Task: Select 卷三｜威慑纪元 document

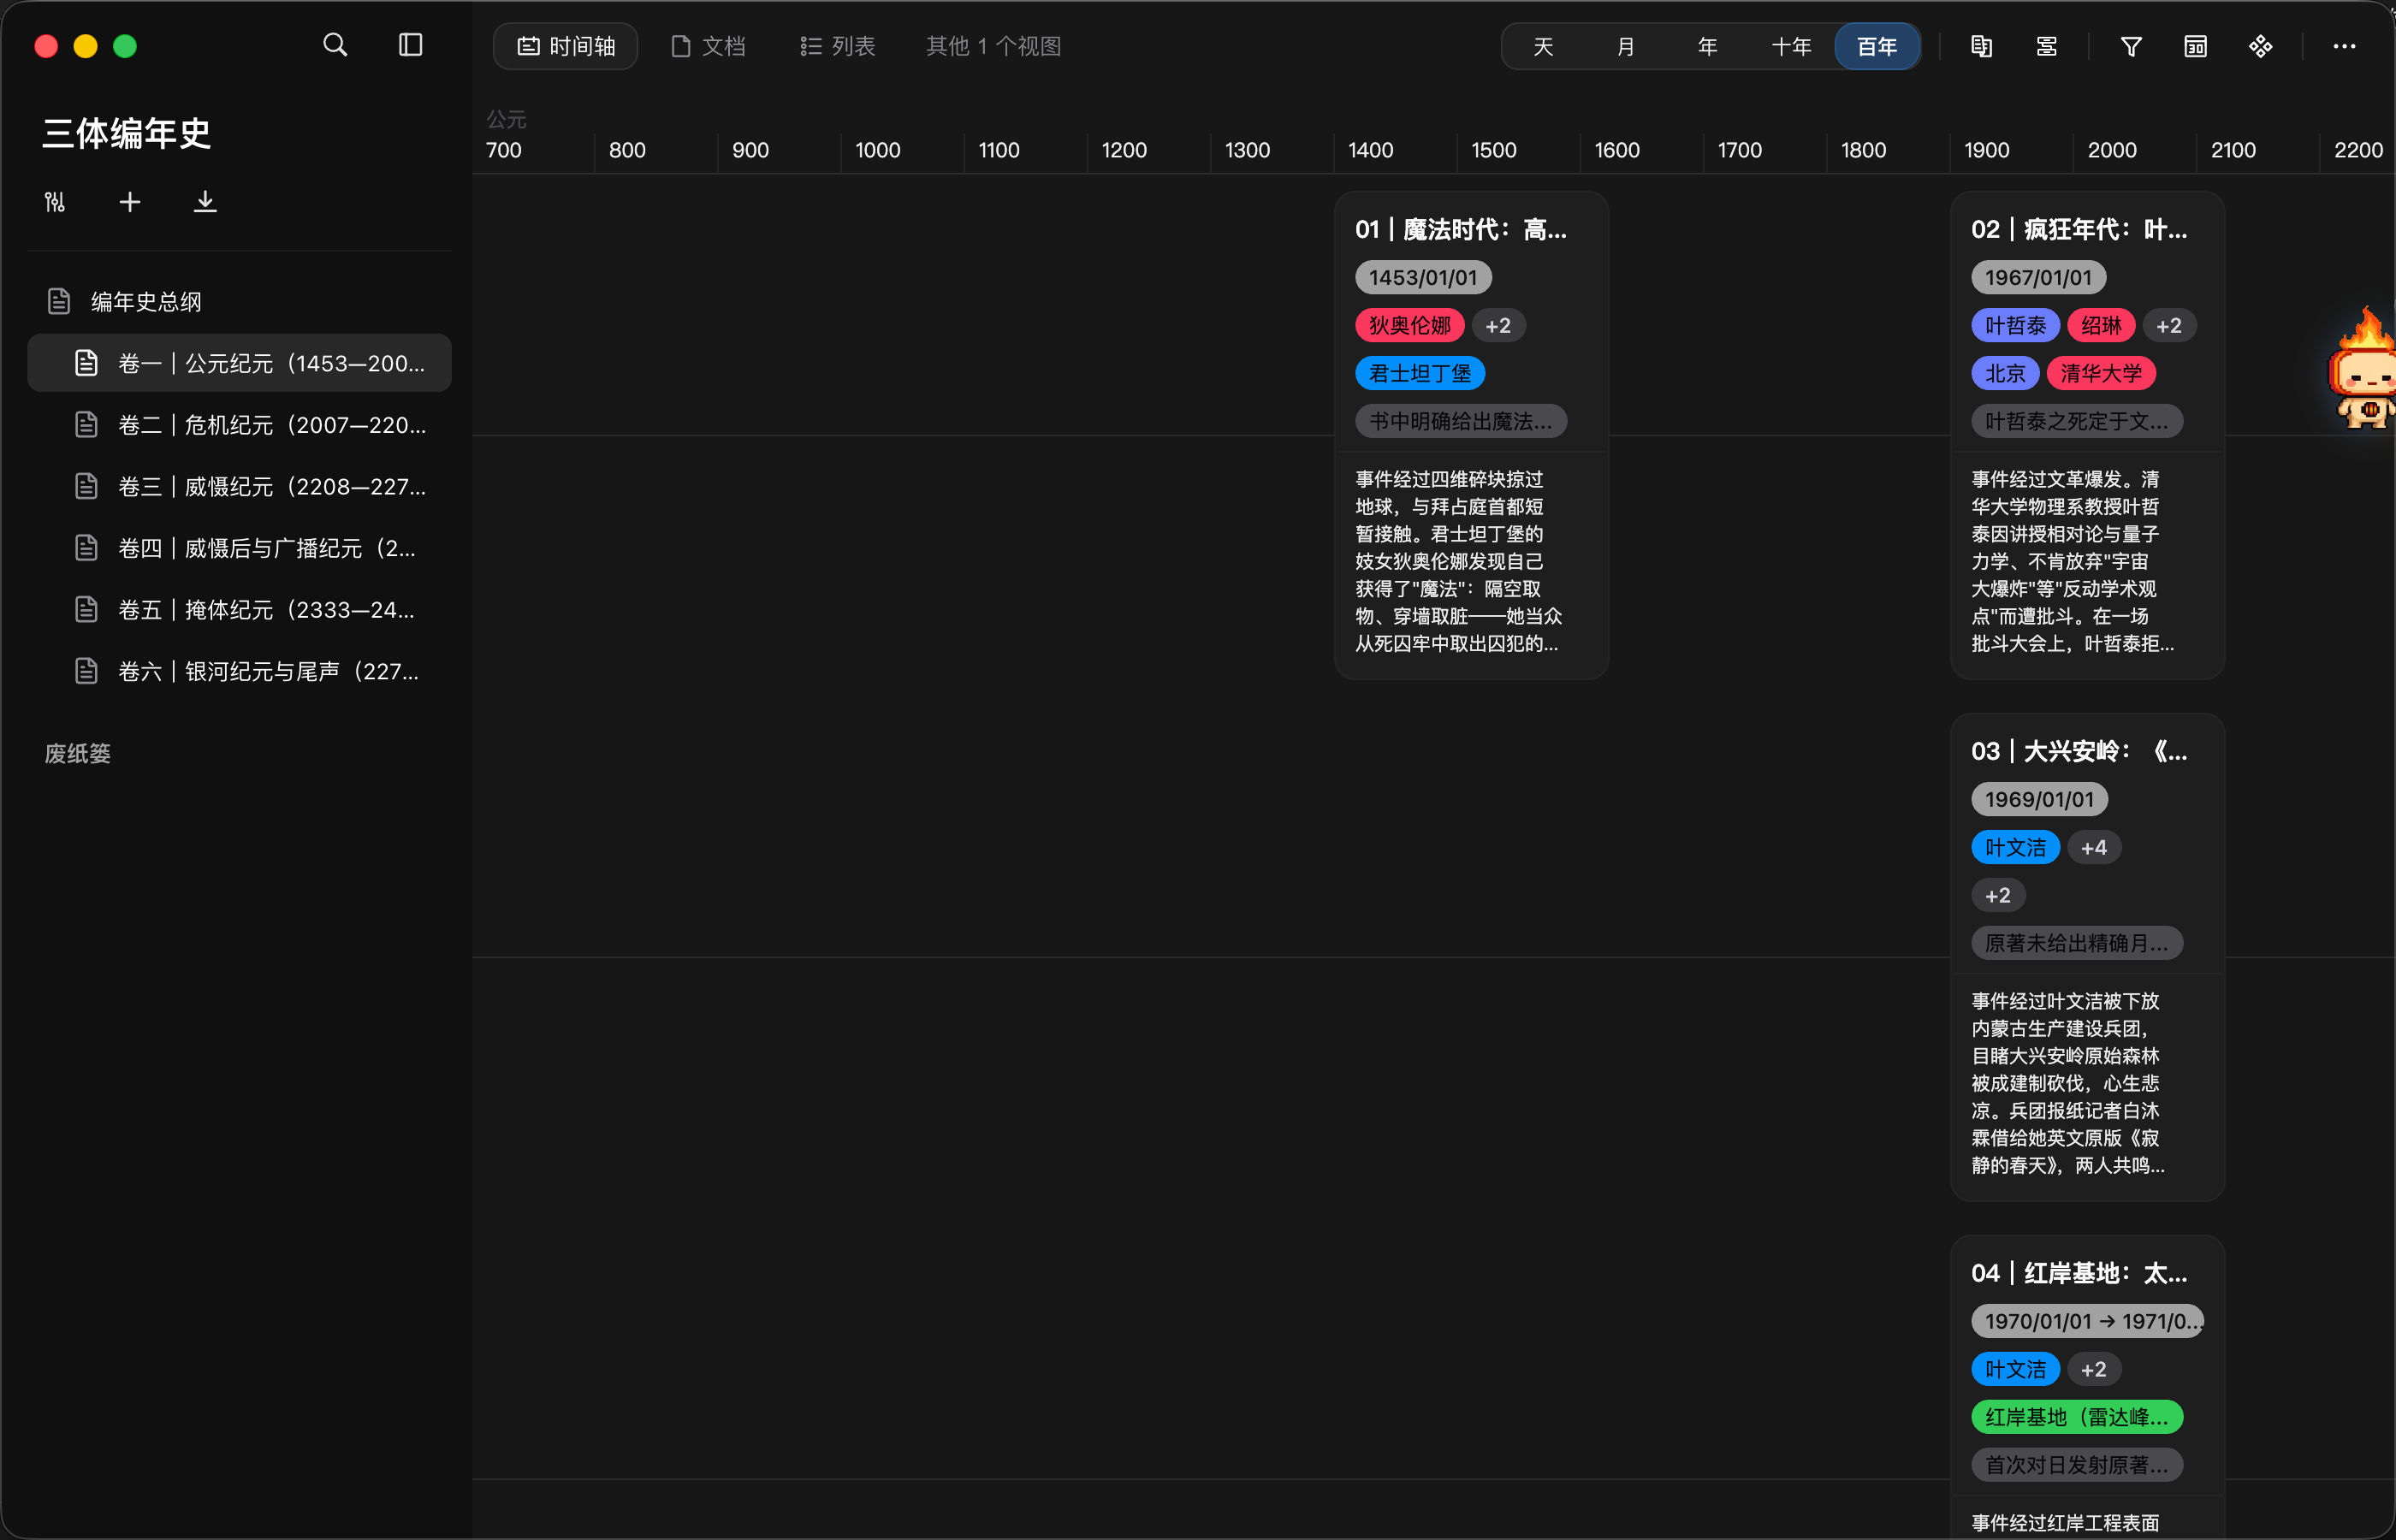Action: (240, 487)
